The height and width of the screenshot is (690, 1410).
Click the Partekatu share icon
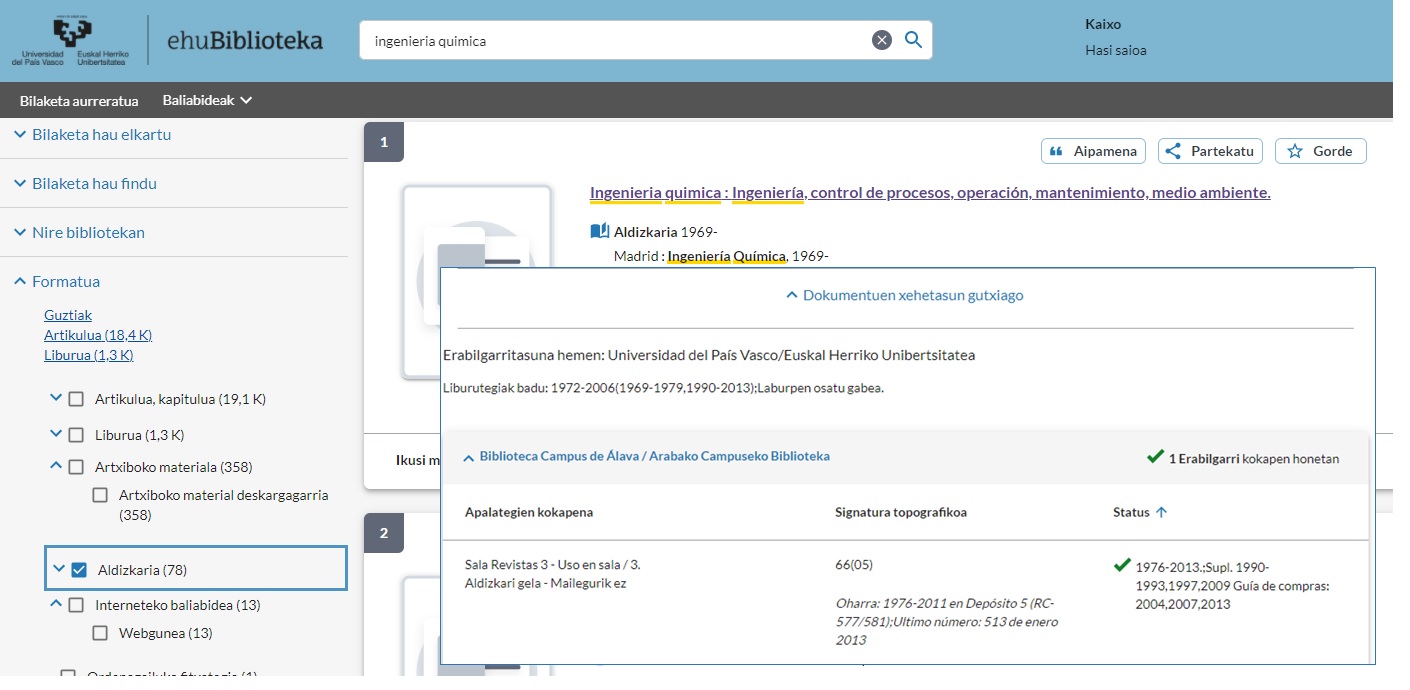1174,151
